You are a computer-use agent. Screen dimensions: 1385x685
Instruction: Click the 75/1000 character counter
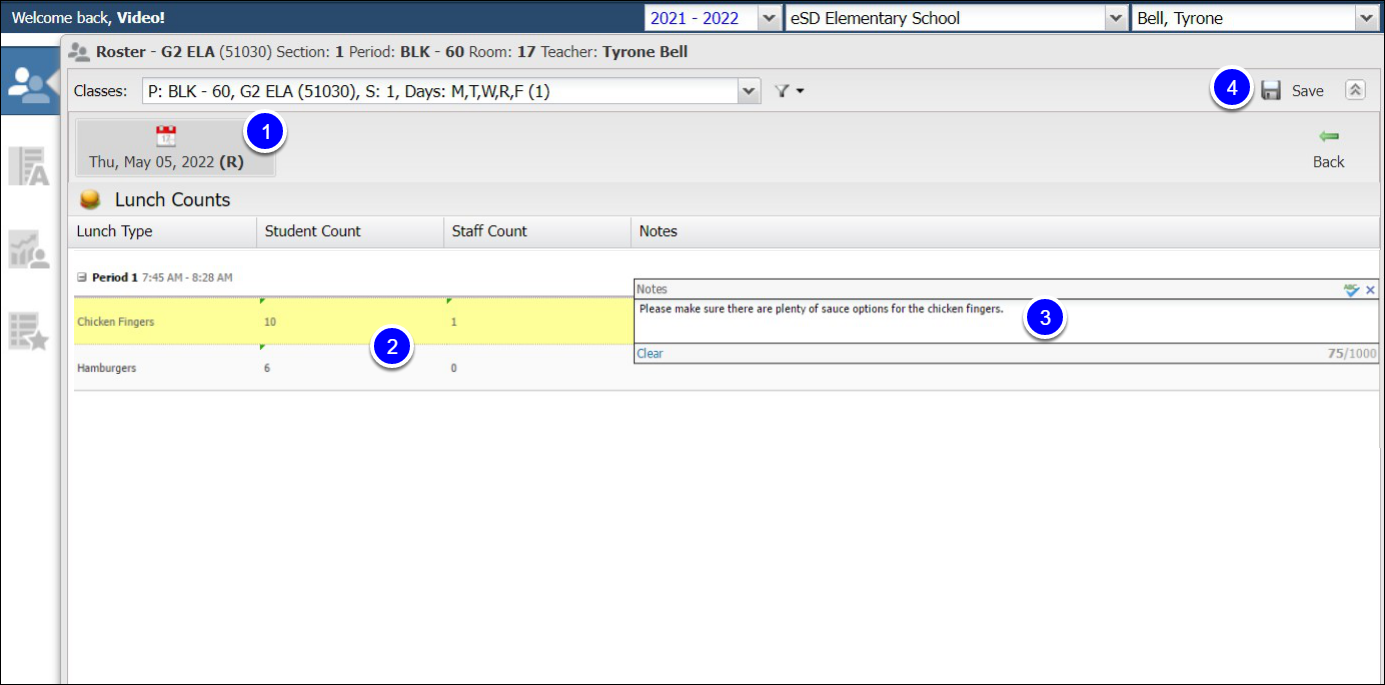pos(1352,353)
